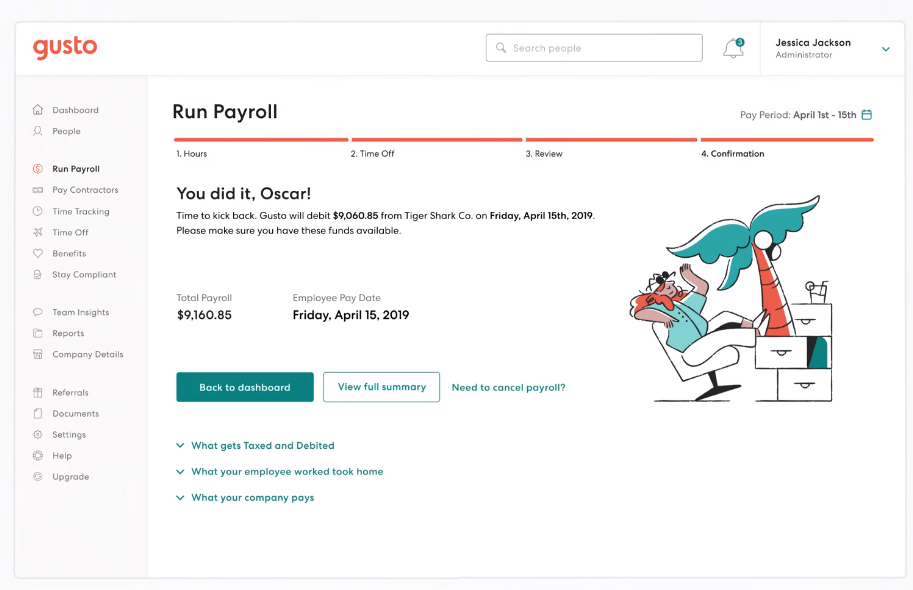913x590 pixels.
Task: Select Team Insights from the sidebar
Action: point(80,312)
